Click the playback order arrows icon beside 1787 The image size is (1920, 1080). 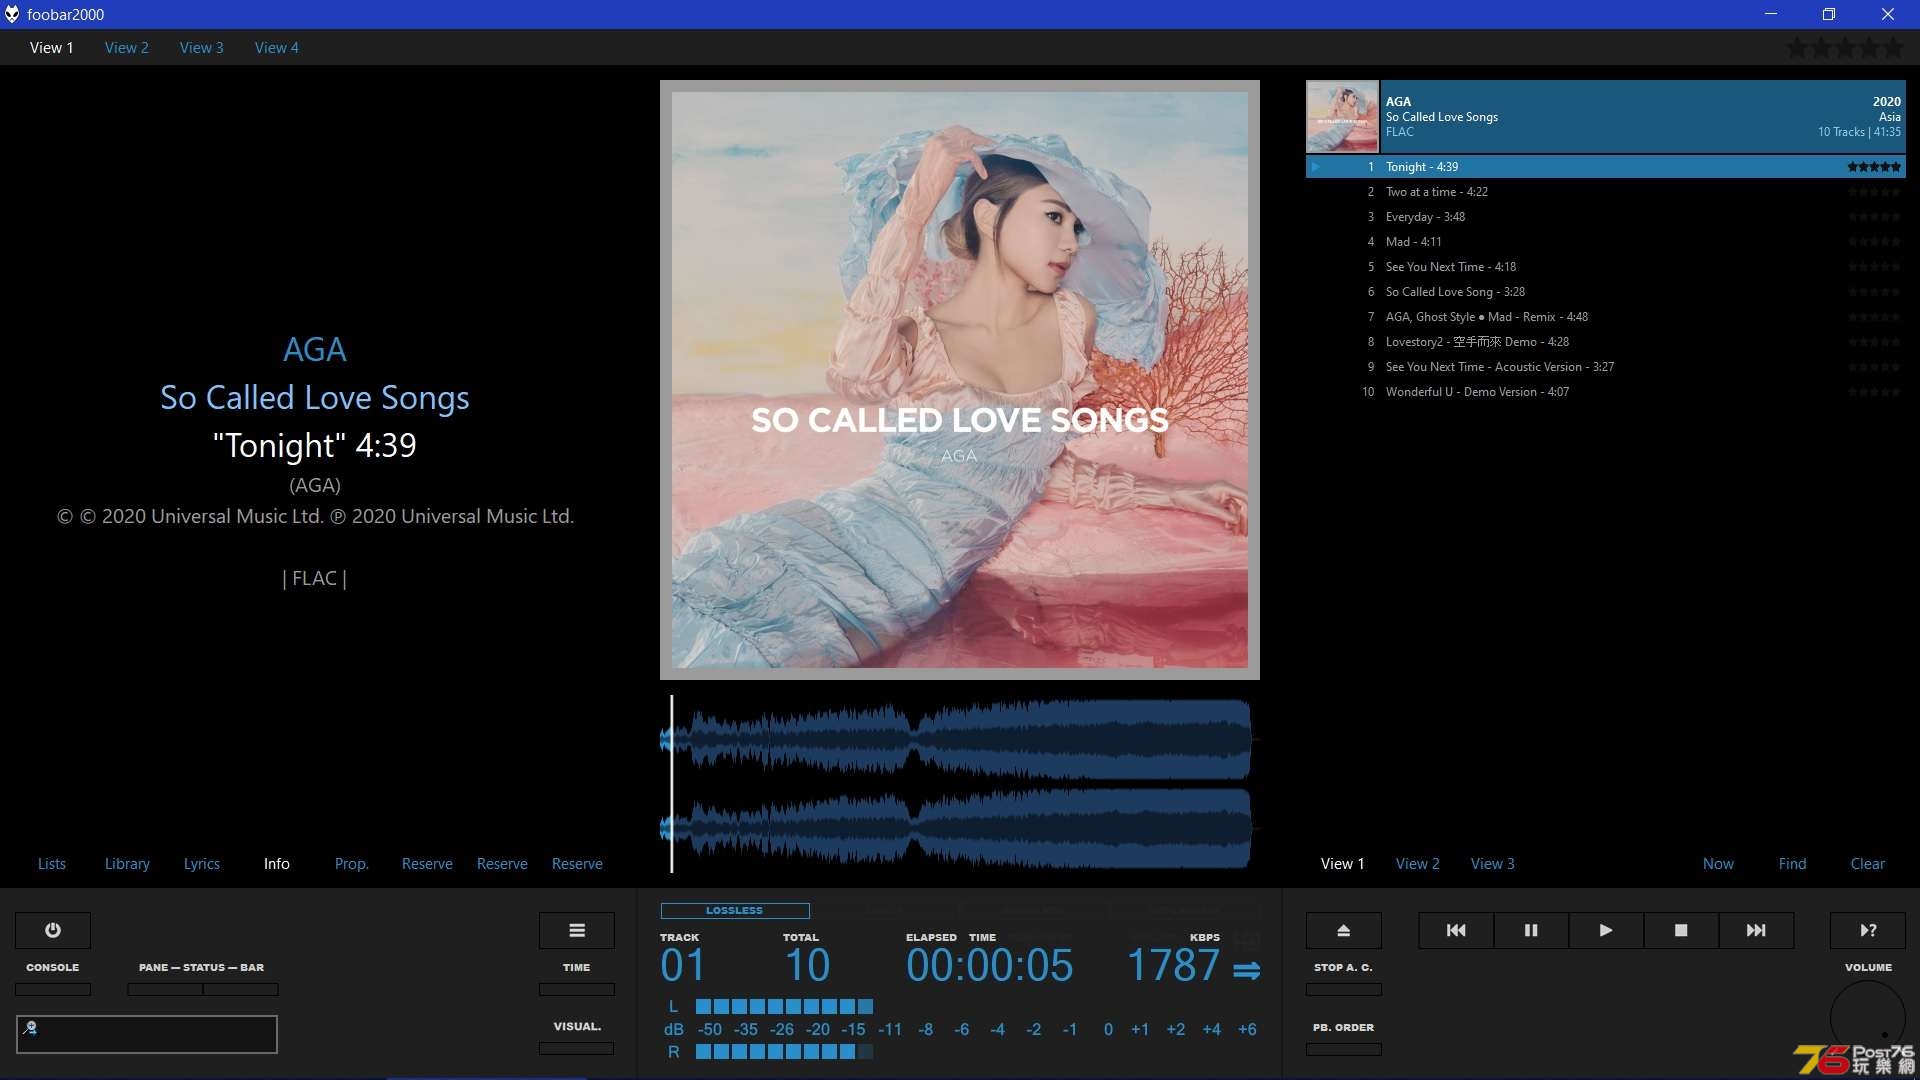tap(1246, 970)
